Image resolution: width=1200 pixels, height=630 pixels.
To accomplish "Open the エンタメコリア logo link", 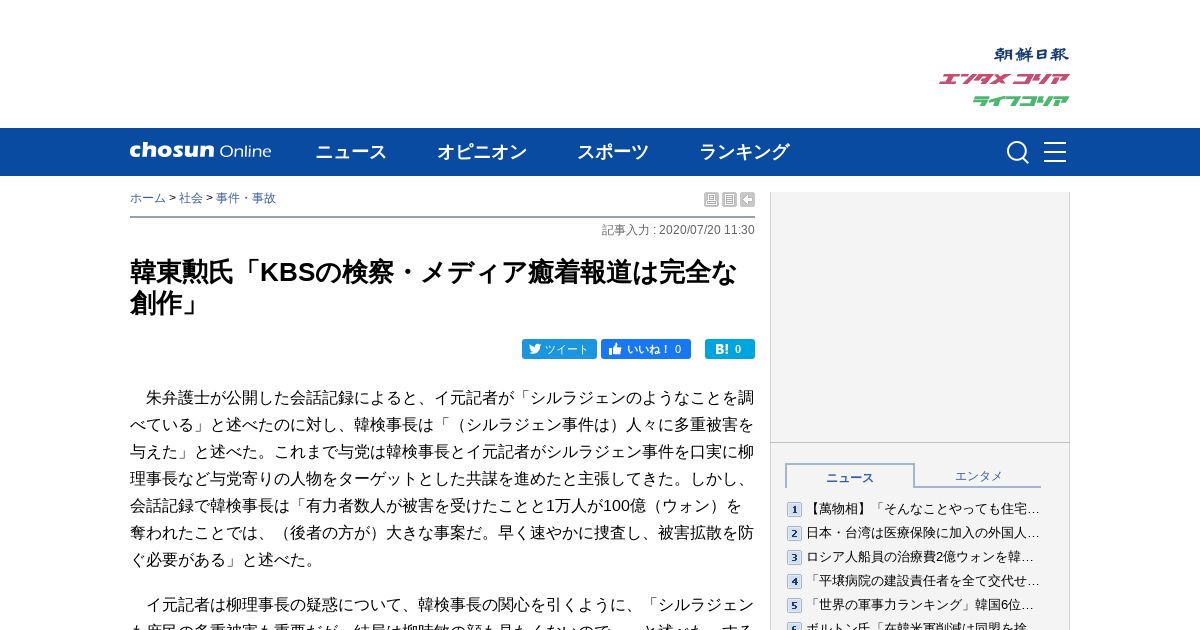I will click(1004, 78).
